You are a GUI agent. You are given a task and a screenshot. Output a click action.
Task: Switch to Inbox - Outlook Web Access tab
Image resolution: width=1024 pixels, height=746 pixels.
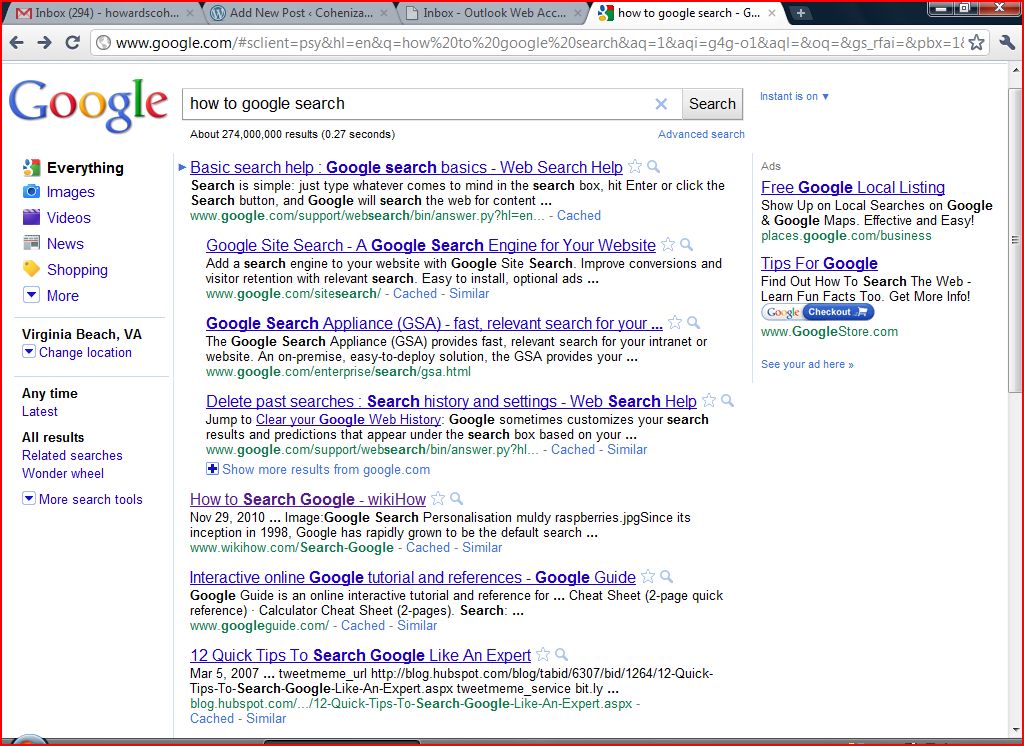tap(494, 12)
